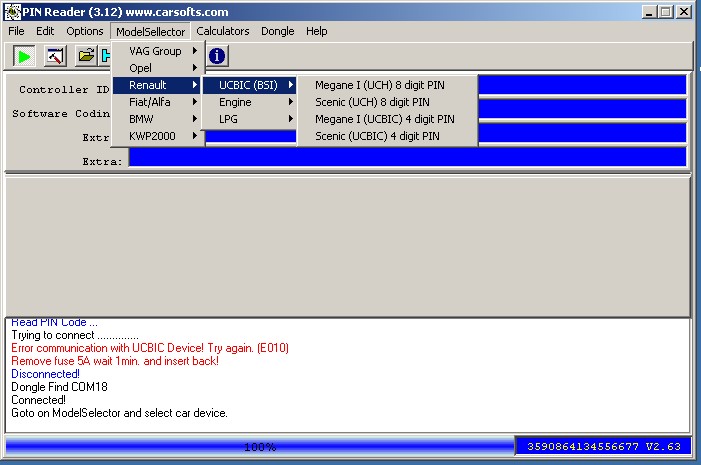Click the PIN Reader title bar app icon

13,12
